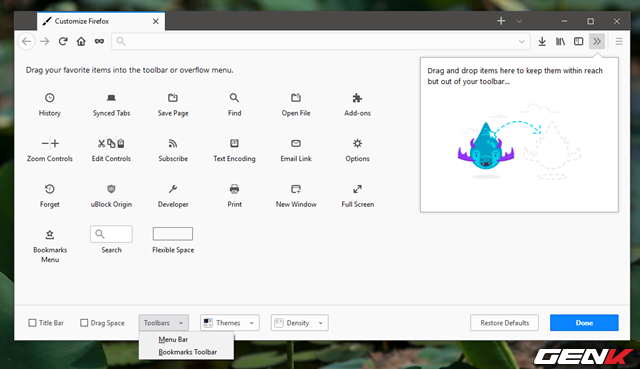Screen dimensions: 640x369
Task: Open the Themes dropdown
Action: point(230,323)
